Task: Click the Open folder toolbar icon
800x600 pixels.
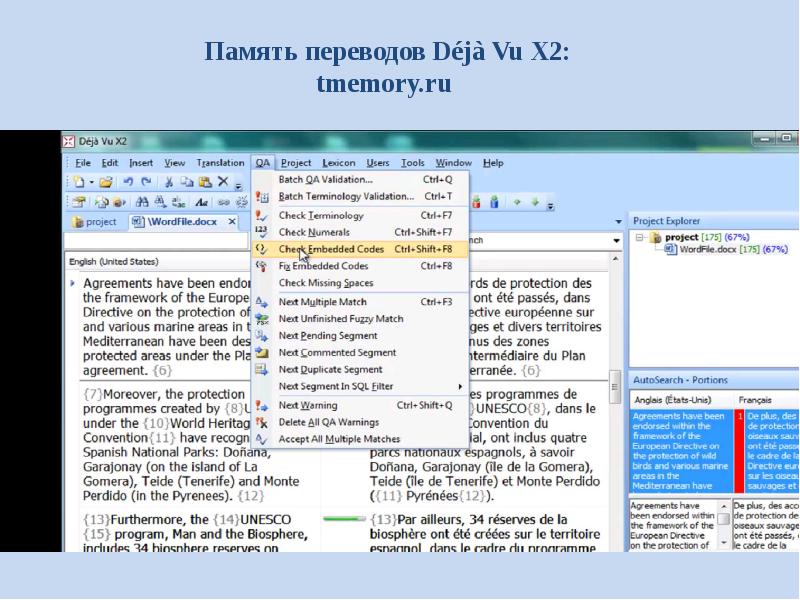Action: (x=106, y=182)
